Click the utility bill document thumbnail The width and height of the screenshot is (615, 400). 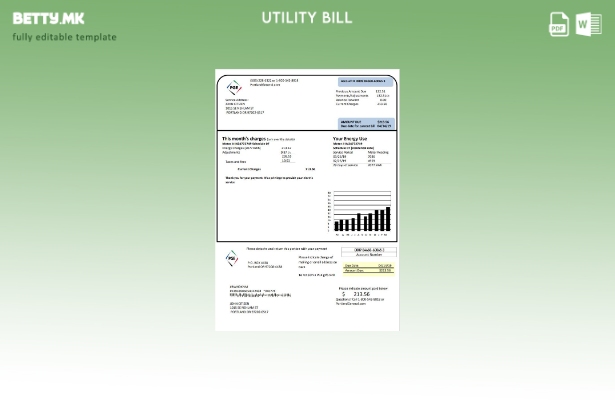[307, 200]
